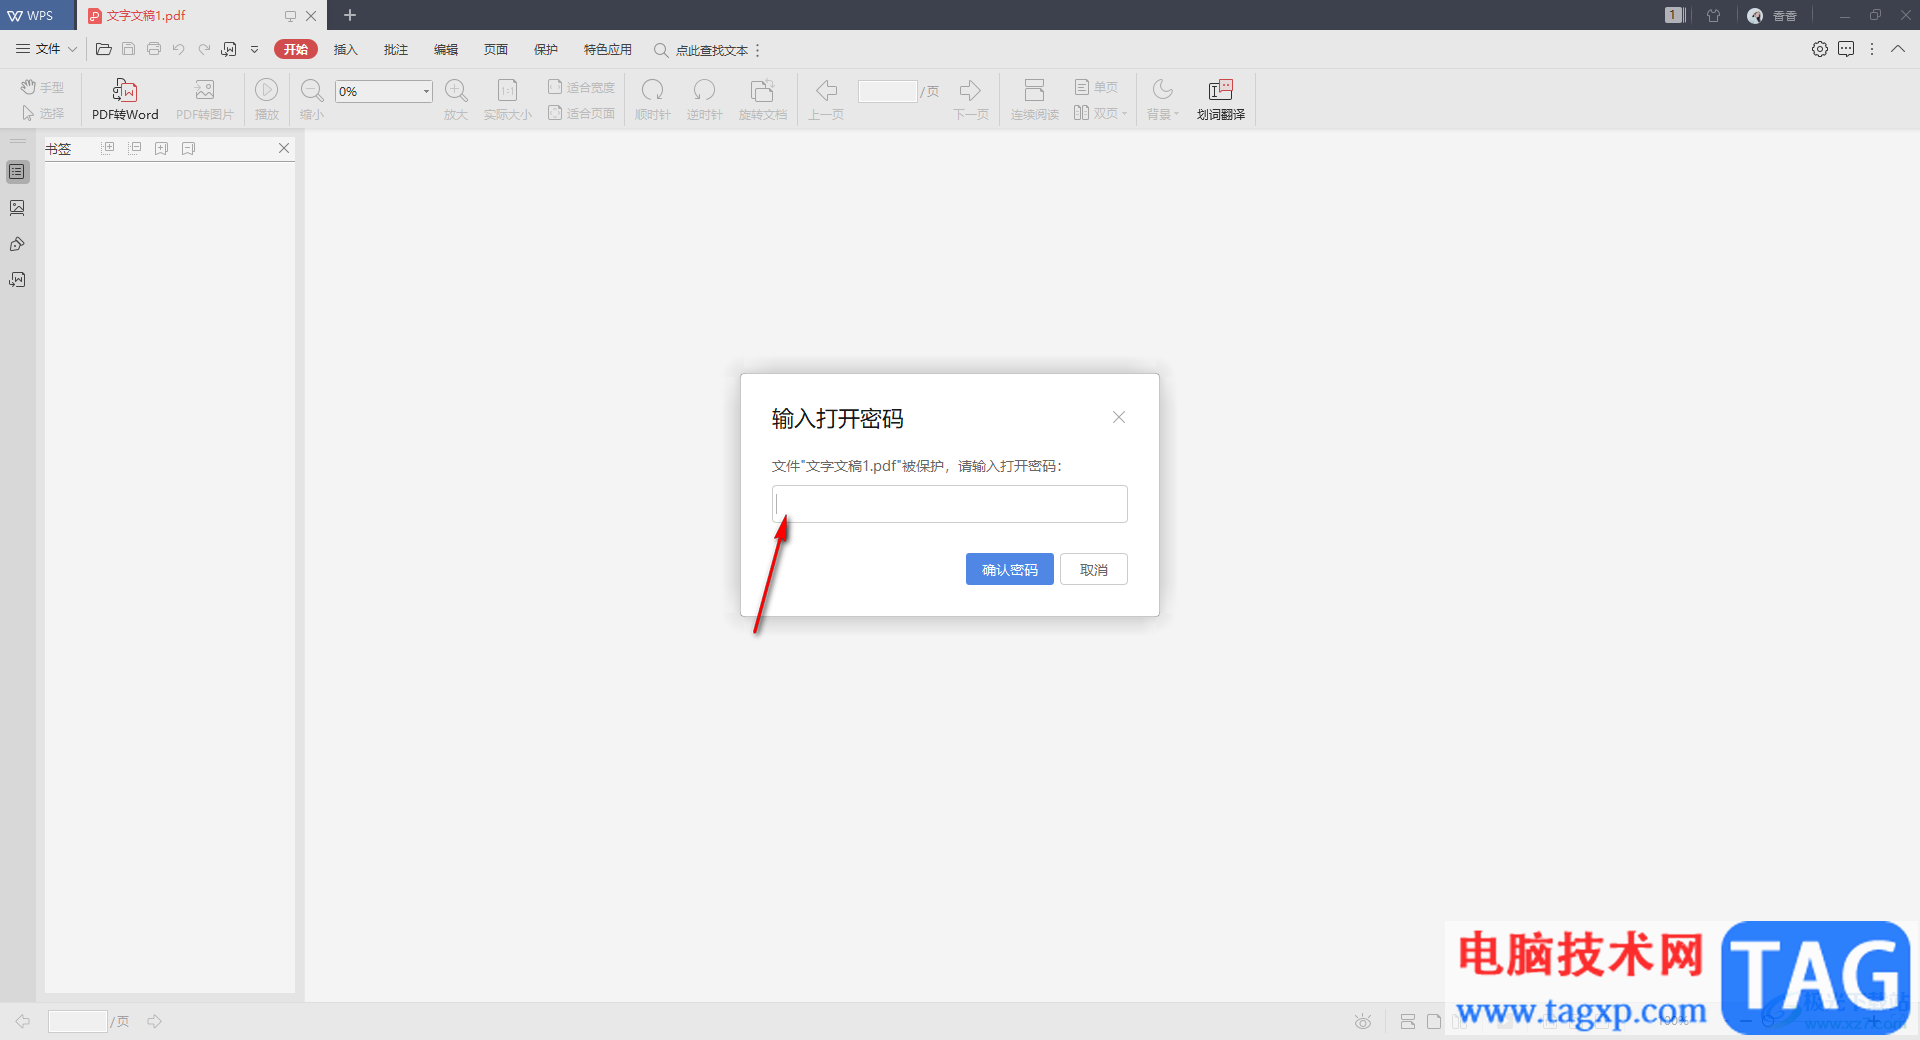Close the 文字文稿1.pdf tab
The height and width of the screenshot is (1040, 1920).
(x=311, y=15)
